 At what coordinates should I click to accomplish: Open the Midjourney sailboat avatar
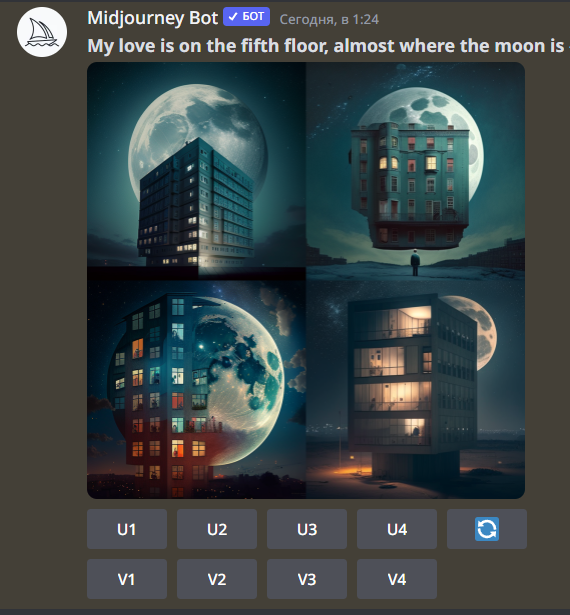(42, 32)
